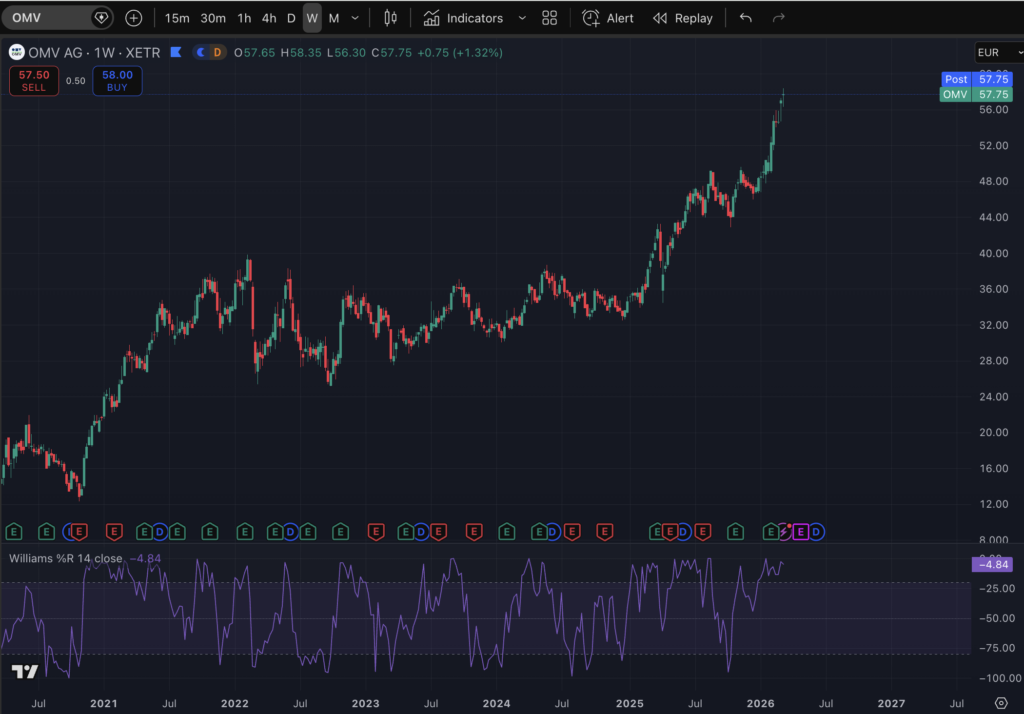This screenshot has width=1024, height=714.
Task: Click the TradingView logo on the chart
Action: point(25,672)
